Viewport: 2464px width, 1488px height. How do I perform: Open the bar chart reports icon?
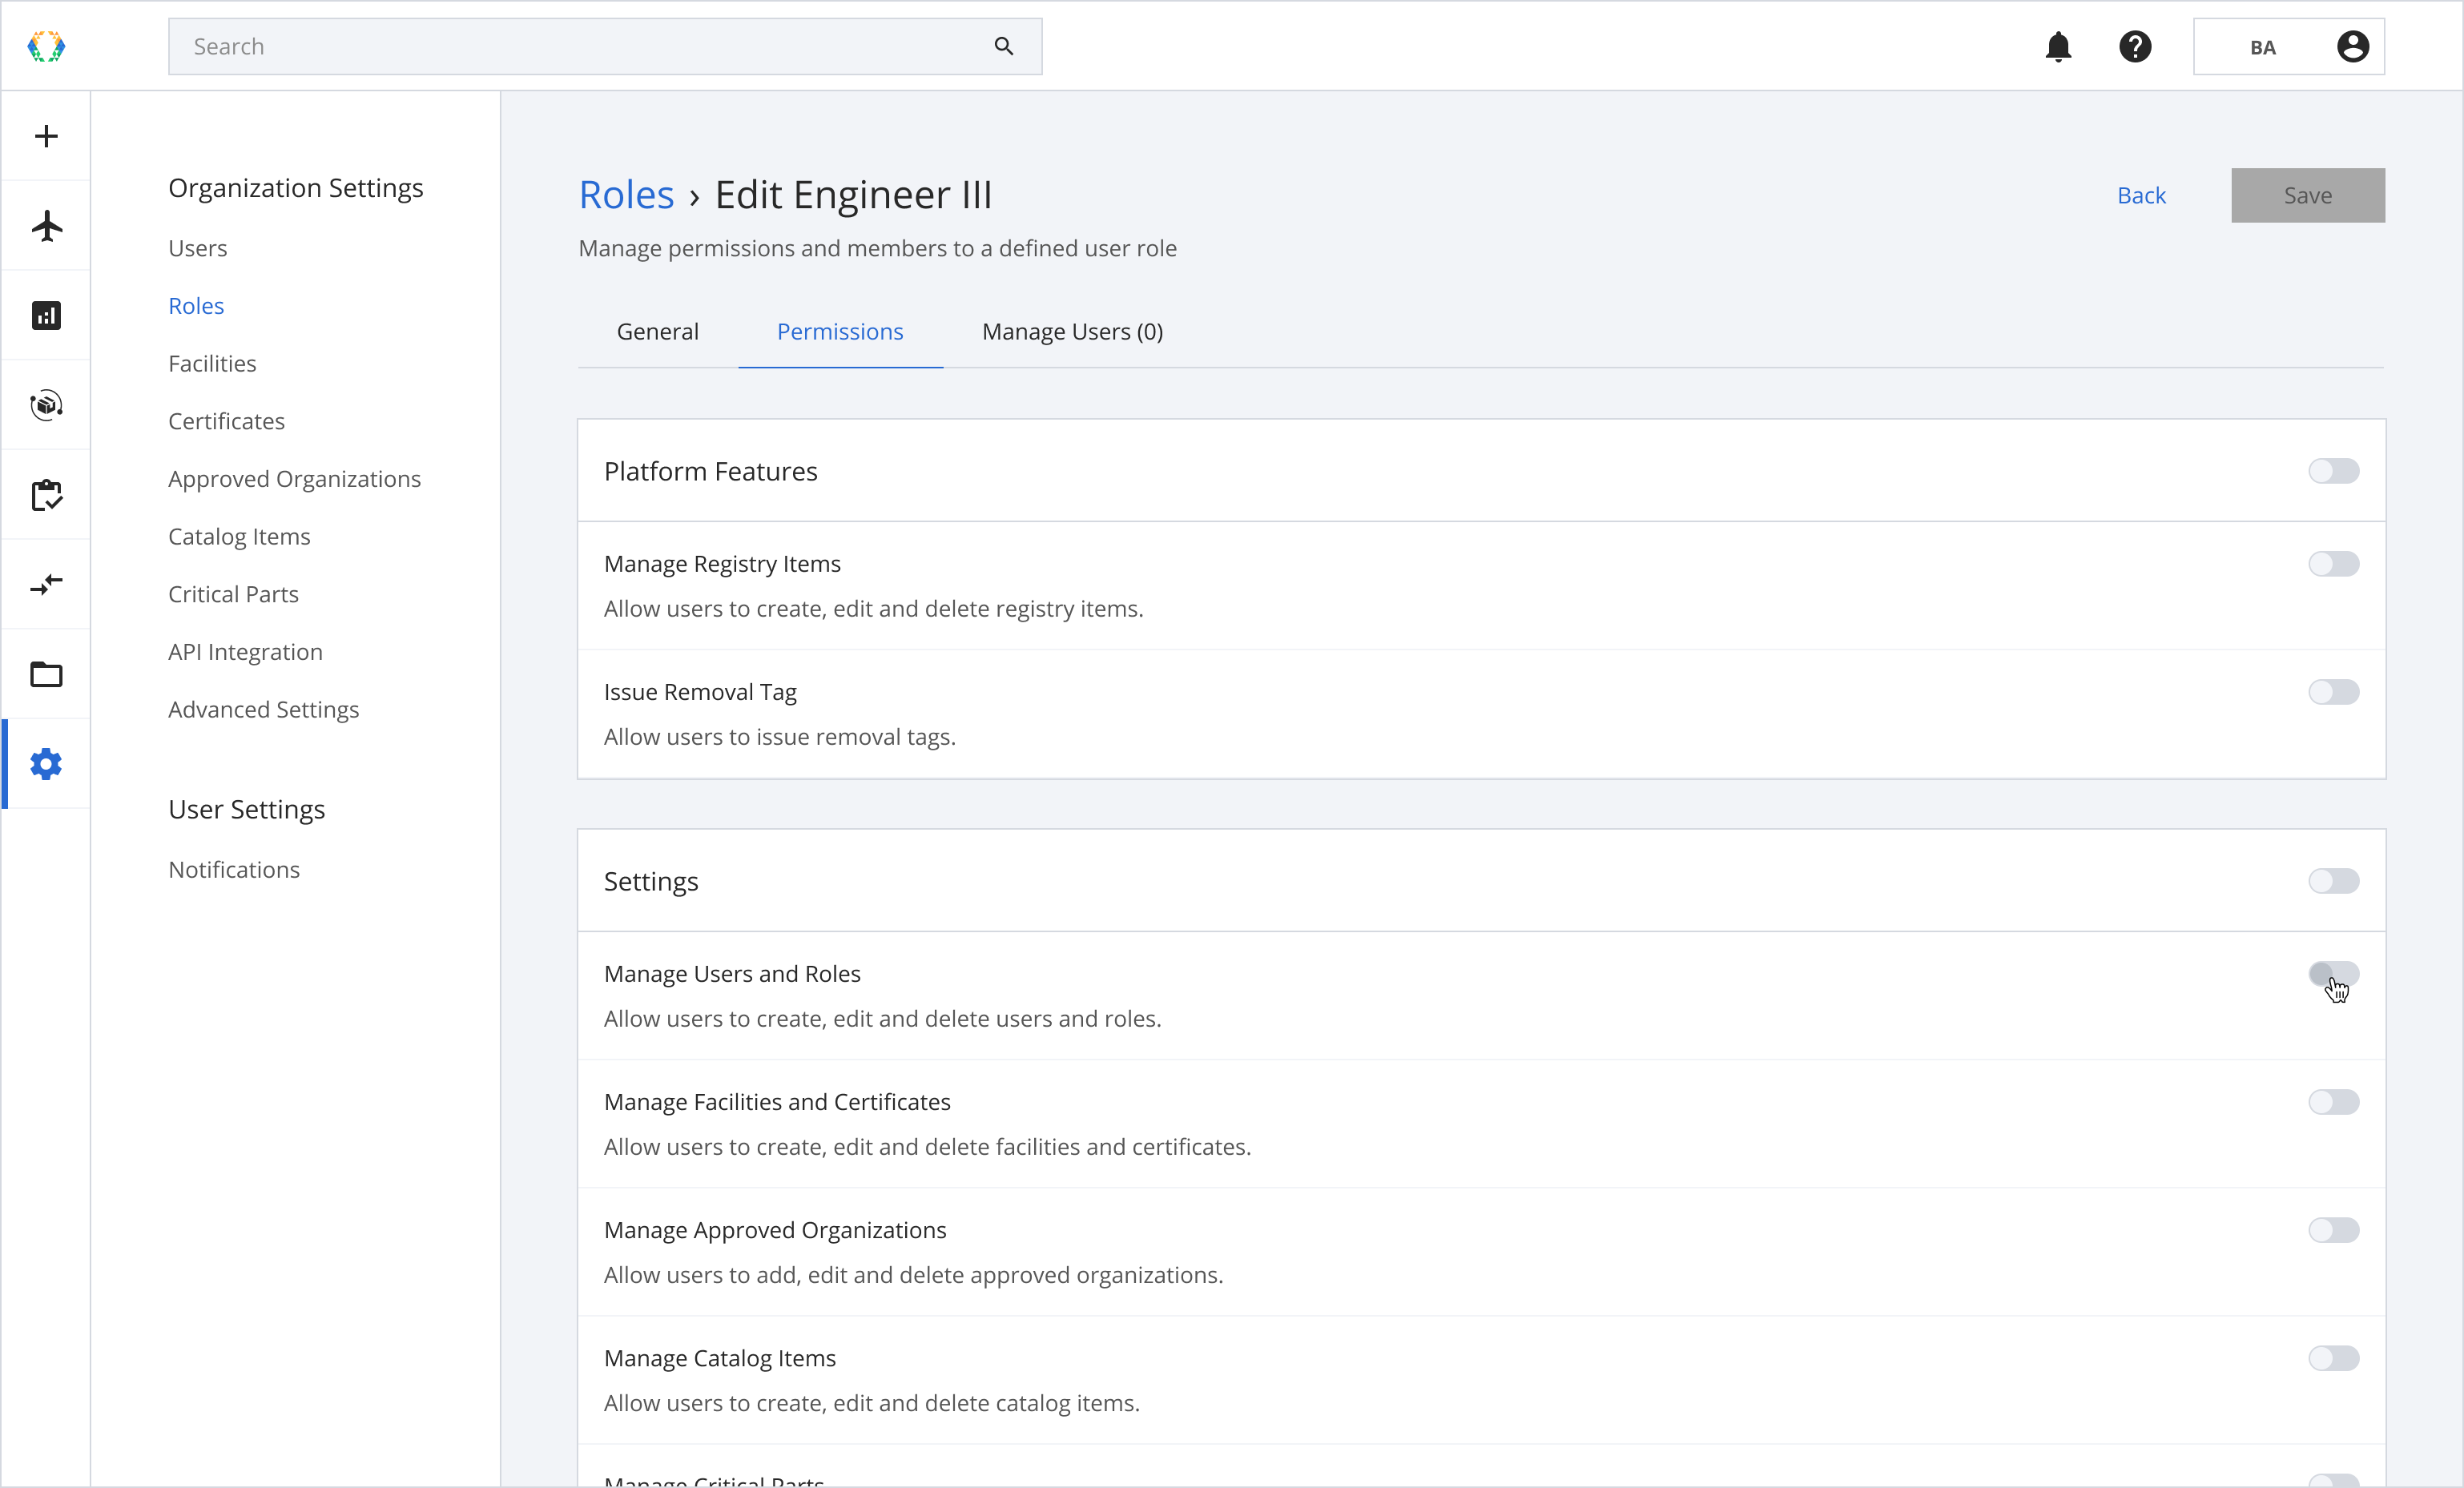coord(46,316)
